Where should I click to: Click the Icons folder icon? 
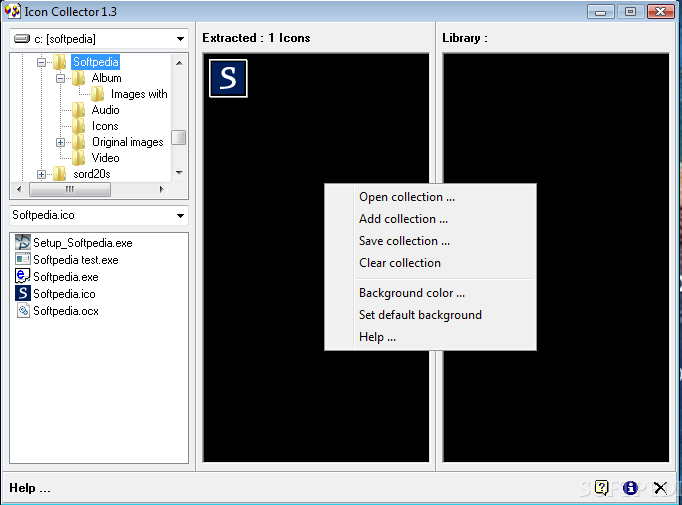[x=78, y=126]
